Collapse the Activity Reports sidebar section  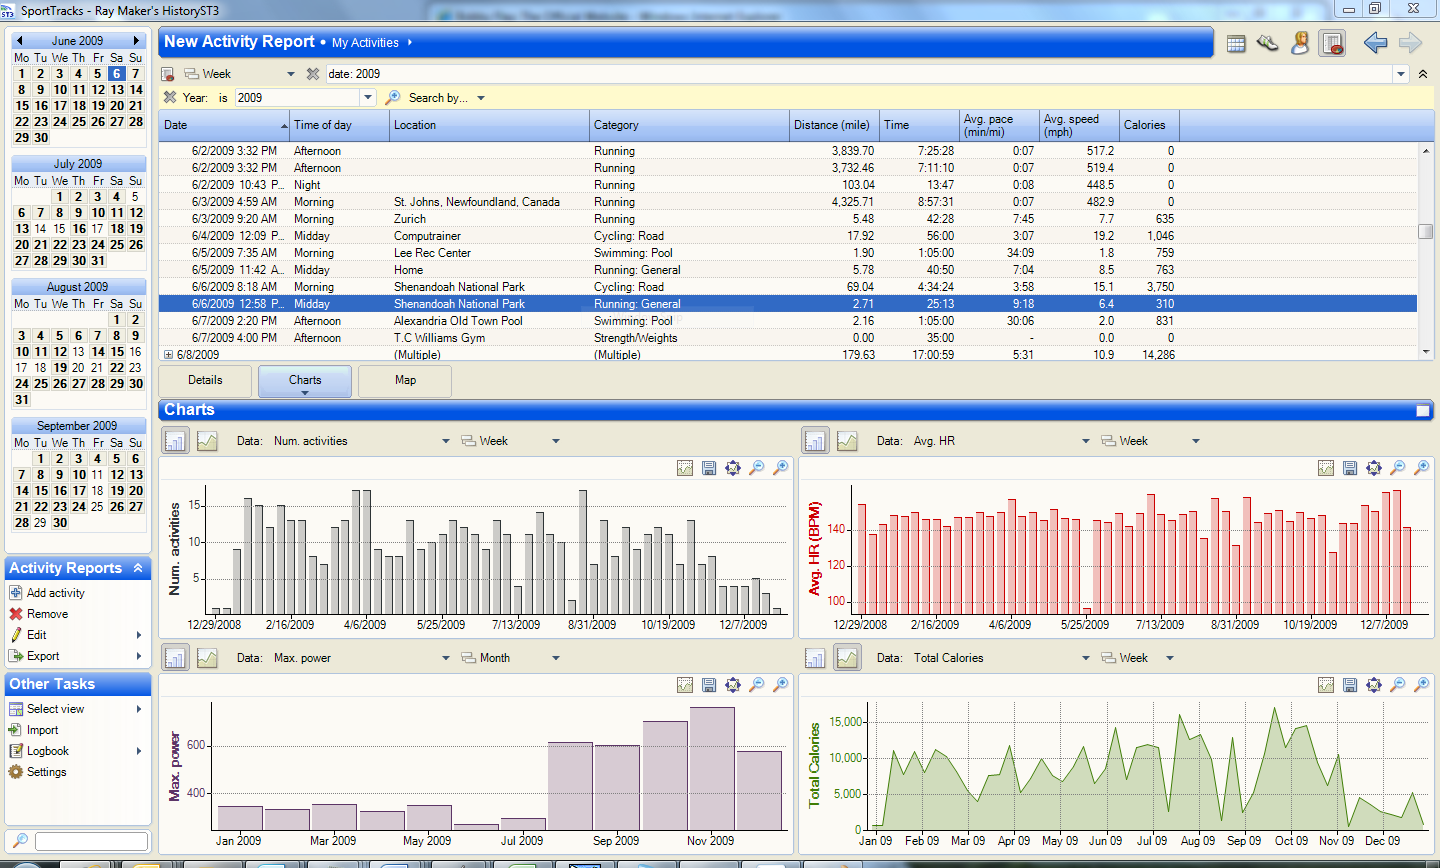coord(138,568)
